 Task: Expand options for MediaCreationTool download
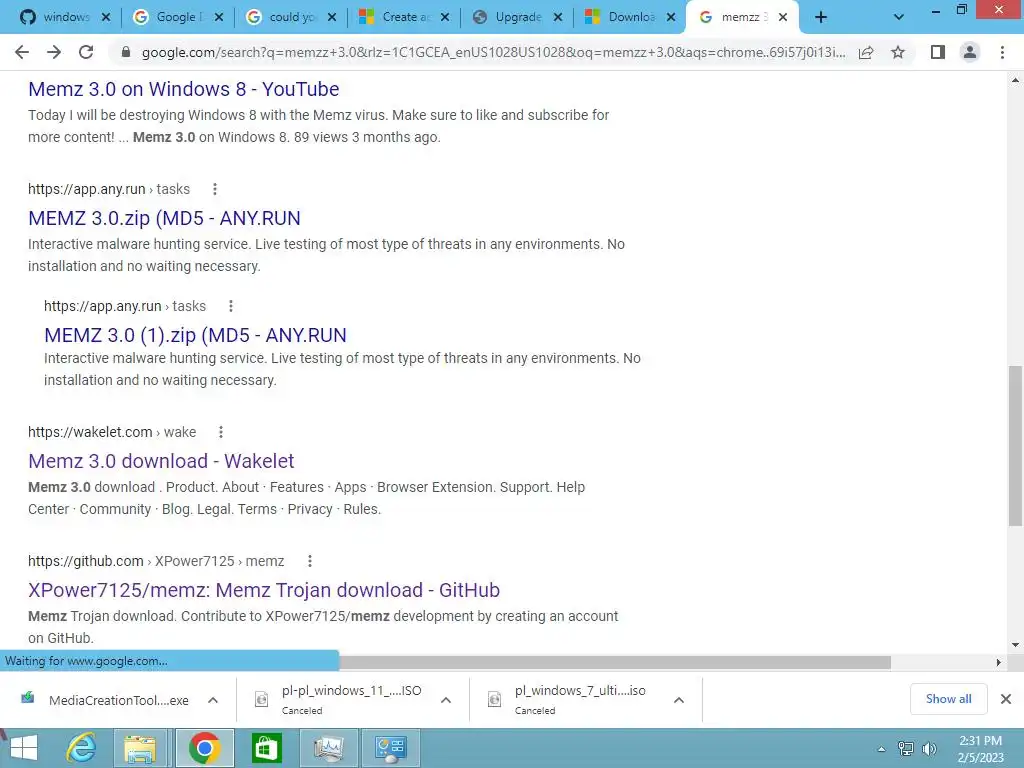click(x=213, y=700)
